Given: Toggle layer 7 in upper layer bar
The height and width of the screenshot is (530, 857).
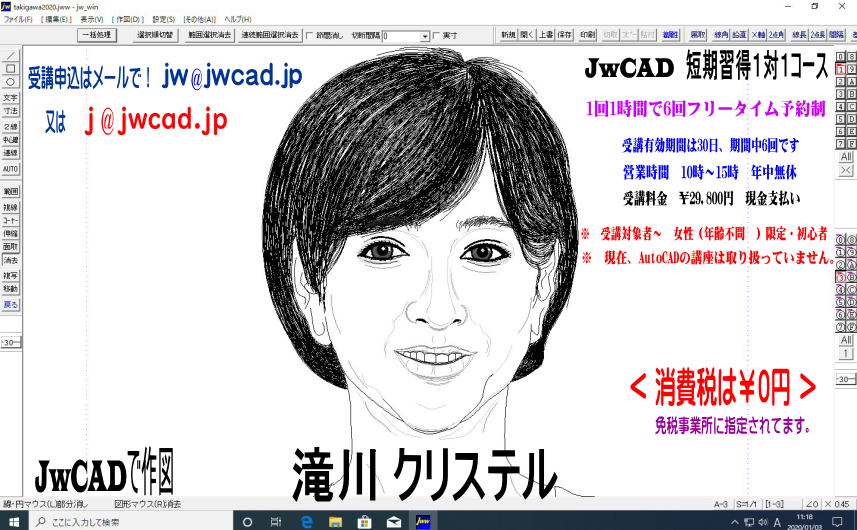Looking at the screenshot, I should tap(841, 144).
